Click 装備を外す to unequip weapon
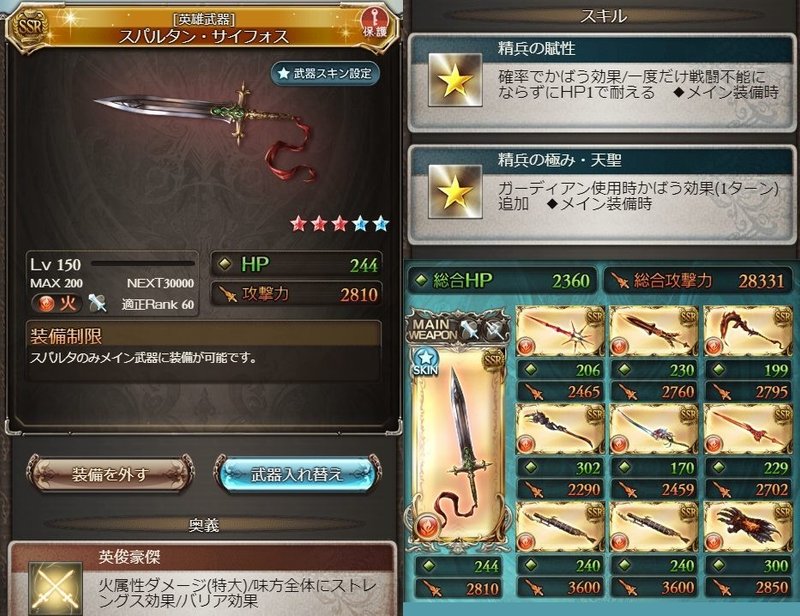 click(x=110, y=475)
